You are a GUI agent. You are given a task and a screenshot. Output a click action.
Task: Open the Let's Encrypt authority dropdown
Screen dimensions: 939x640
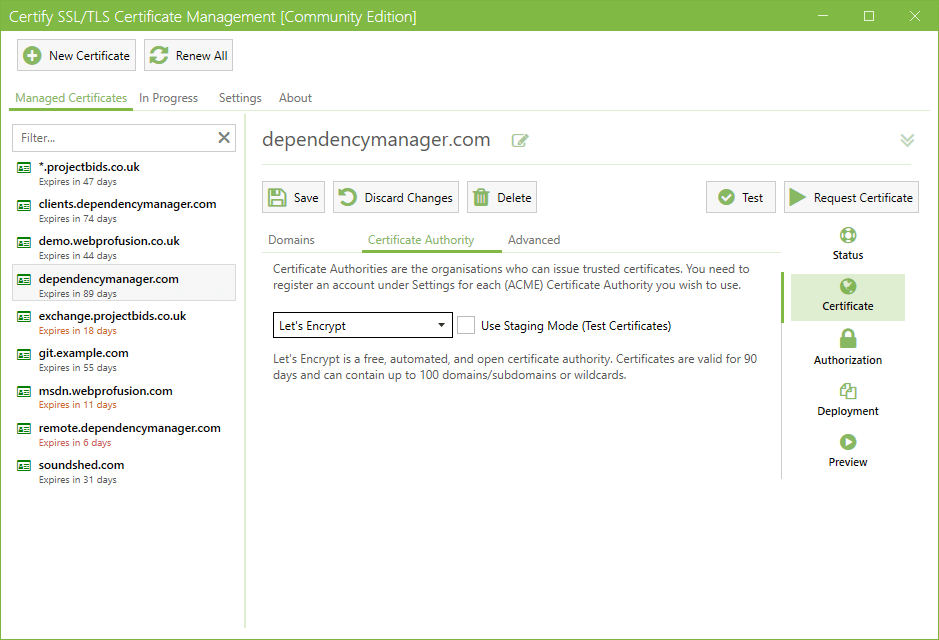pos(362,325)
